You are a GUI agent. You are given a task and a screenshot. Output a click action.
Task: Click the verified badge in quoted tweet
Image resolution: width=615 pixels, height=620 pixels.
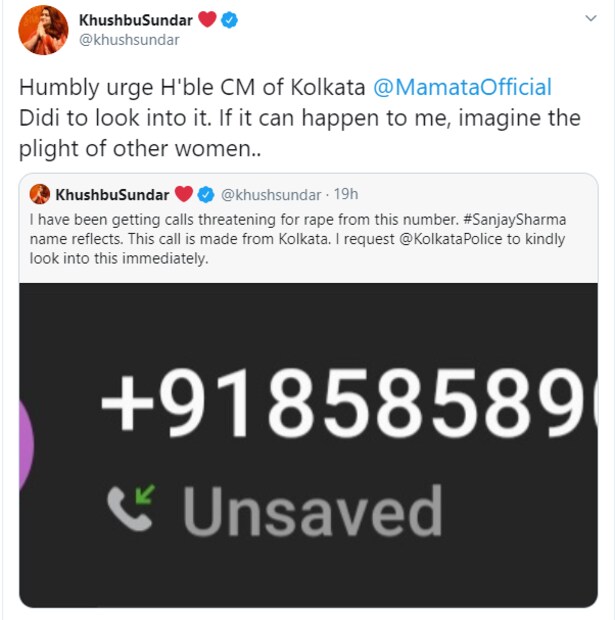206,193
